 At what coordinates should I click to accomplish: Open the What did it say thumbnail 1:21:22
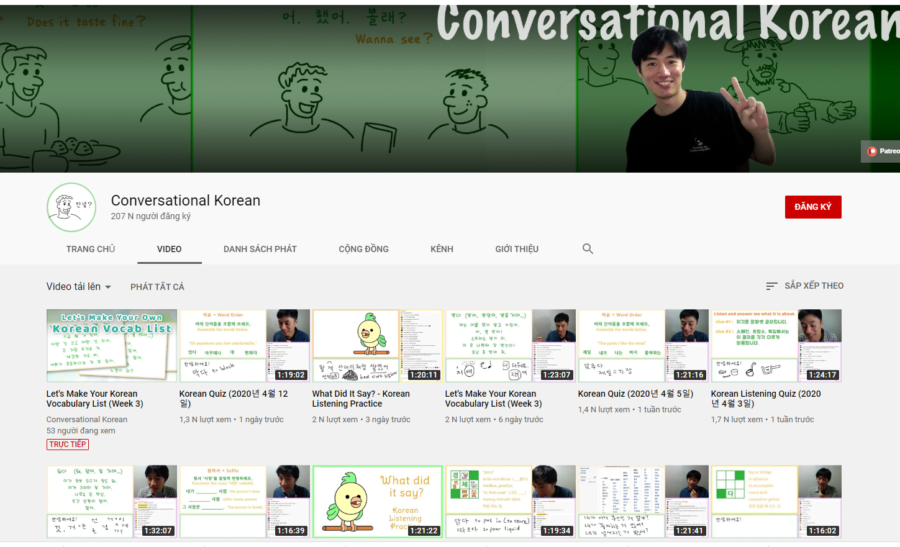click(377, 502)
